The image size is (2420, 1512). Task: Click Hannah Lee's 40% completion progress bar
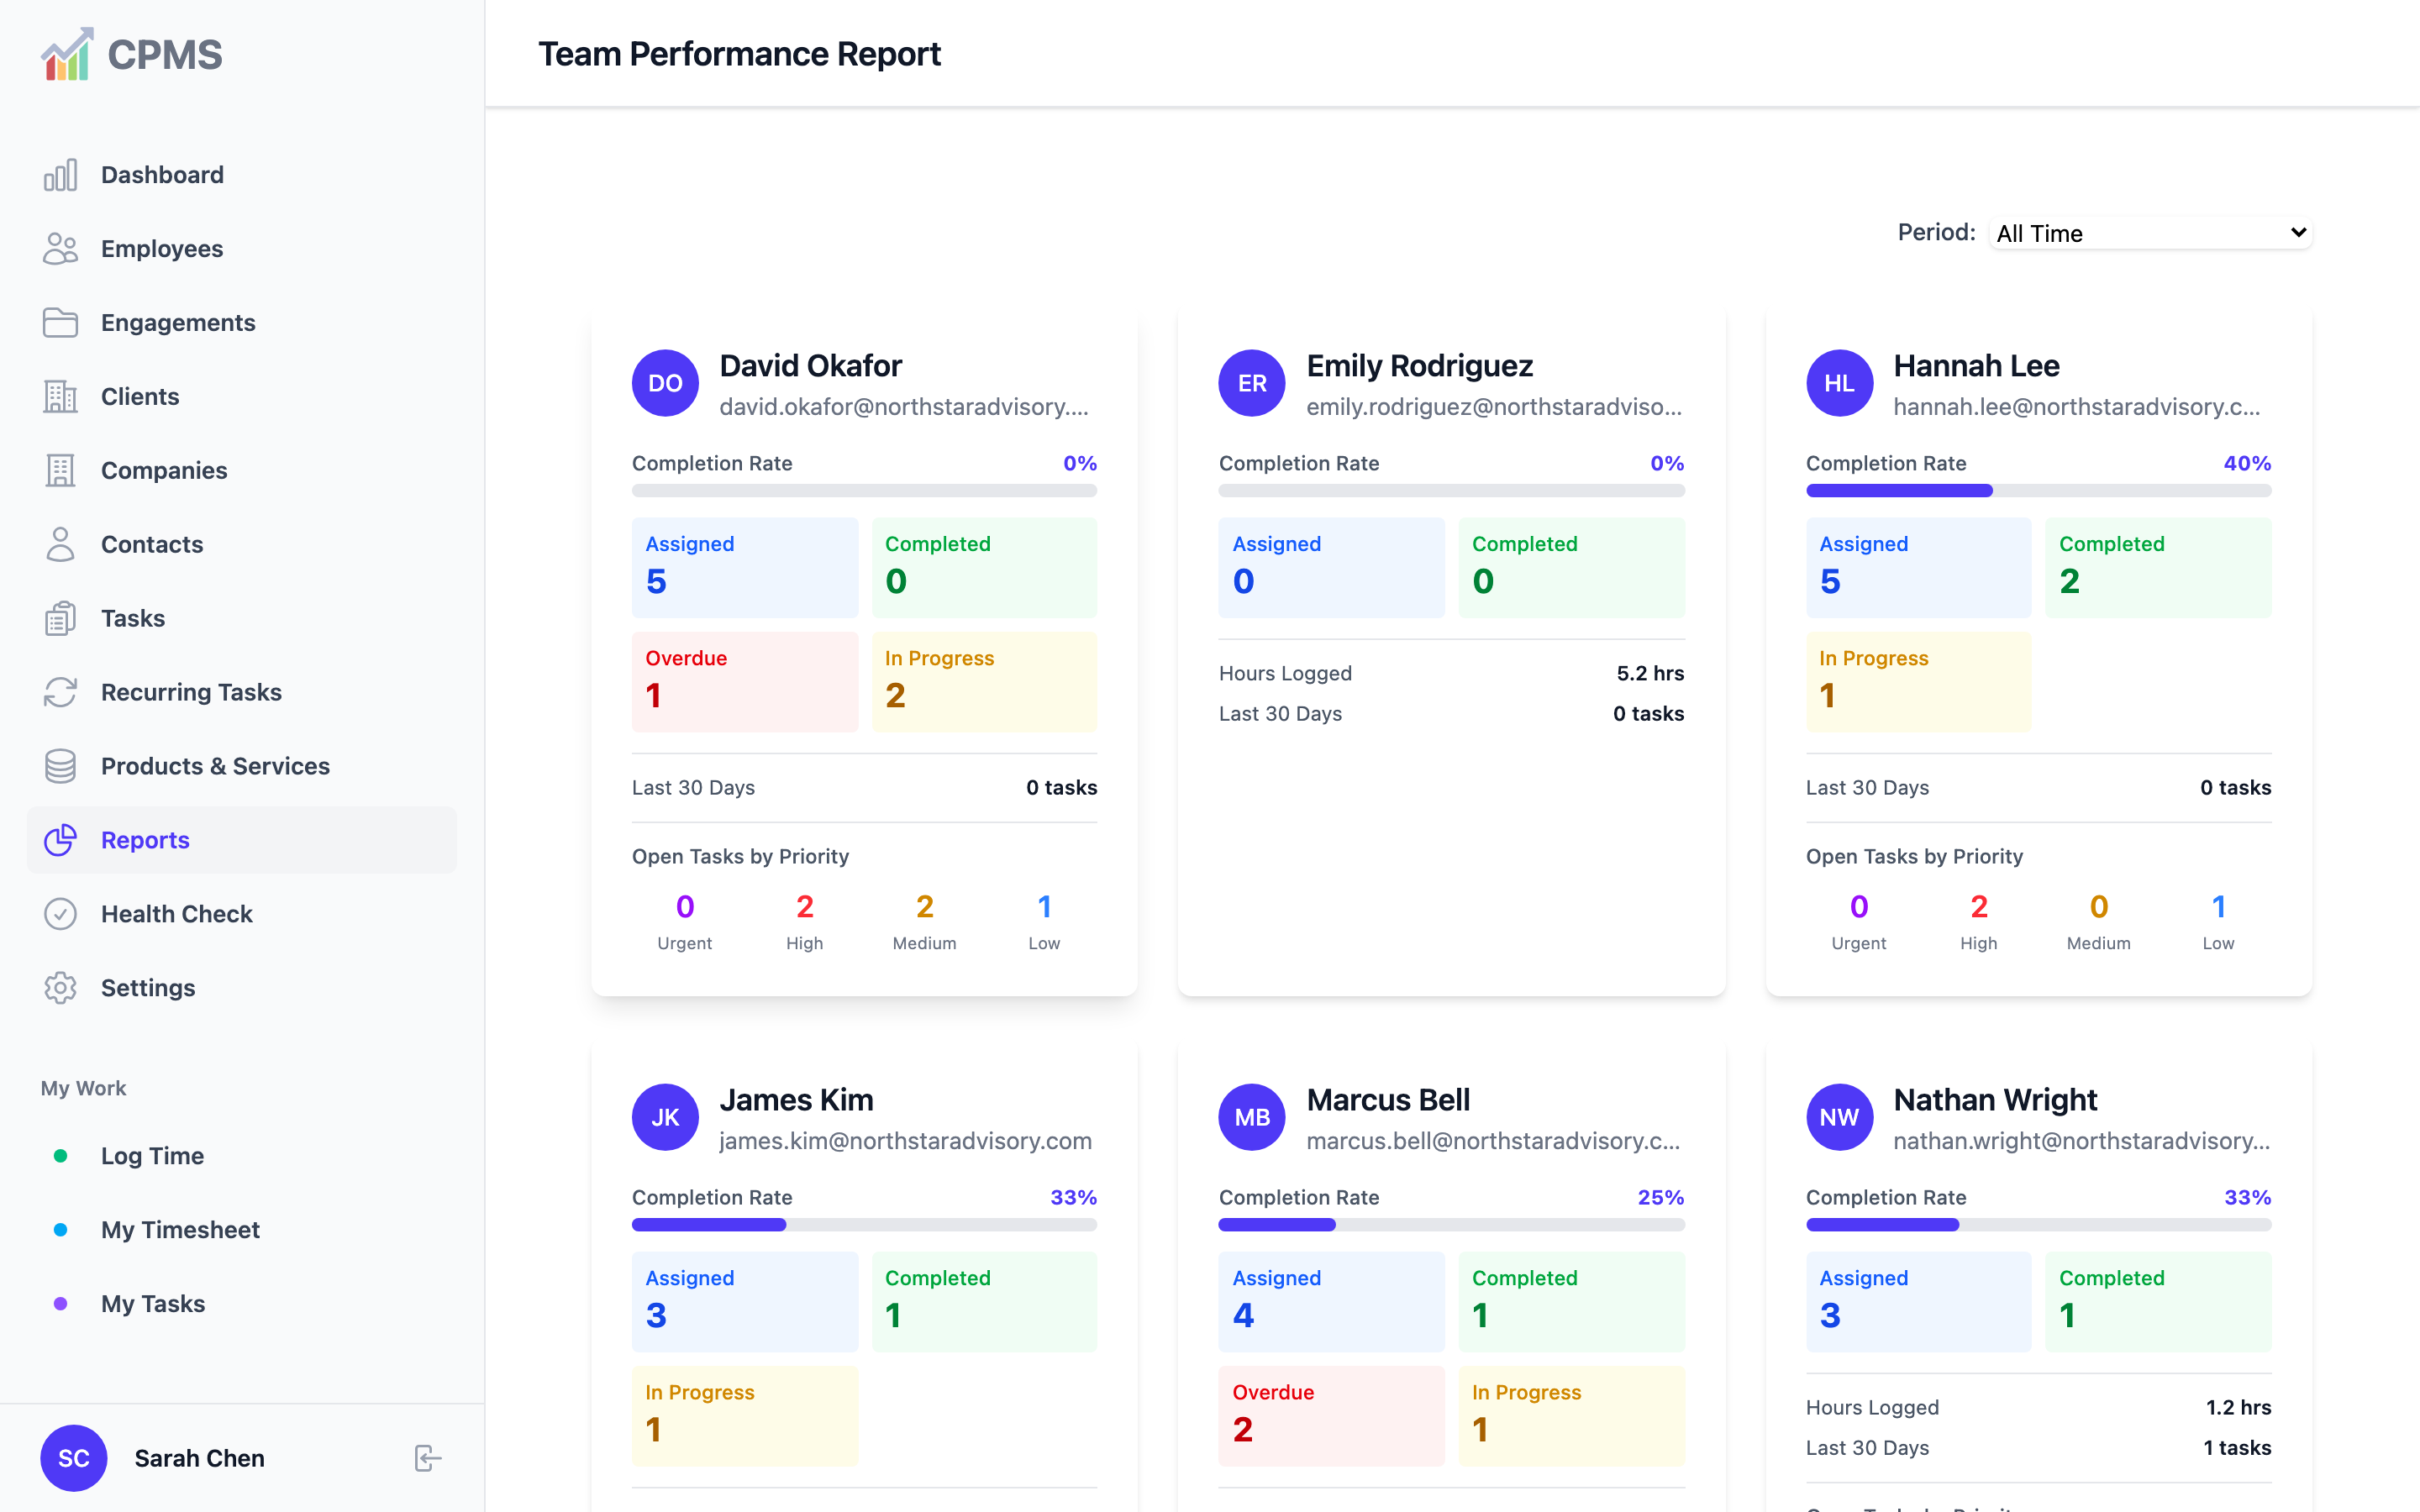point(2038,491)
